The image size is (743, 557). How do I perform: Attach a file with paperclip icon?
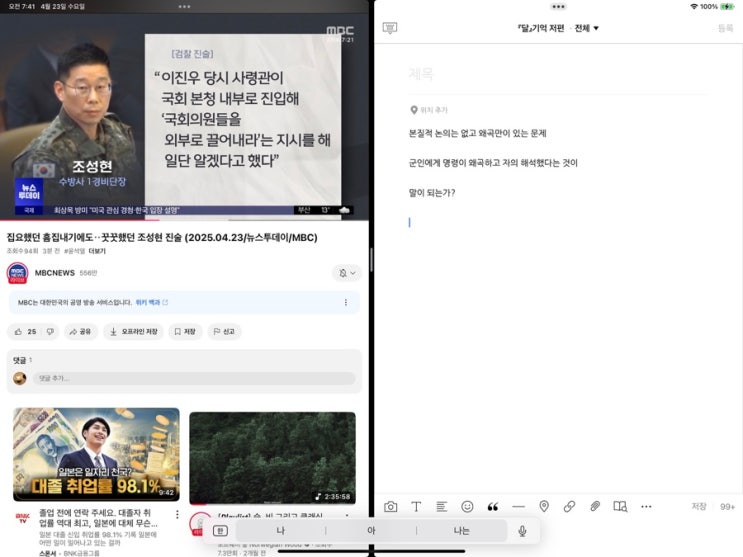pos(595,507)
